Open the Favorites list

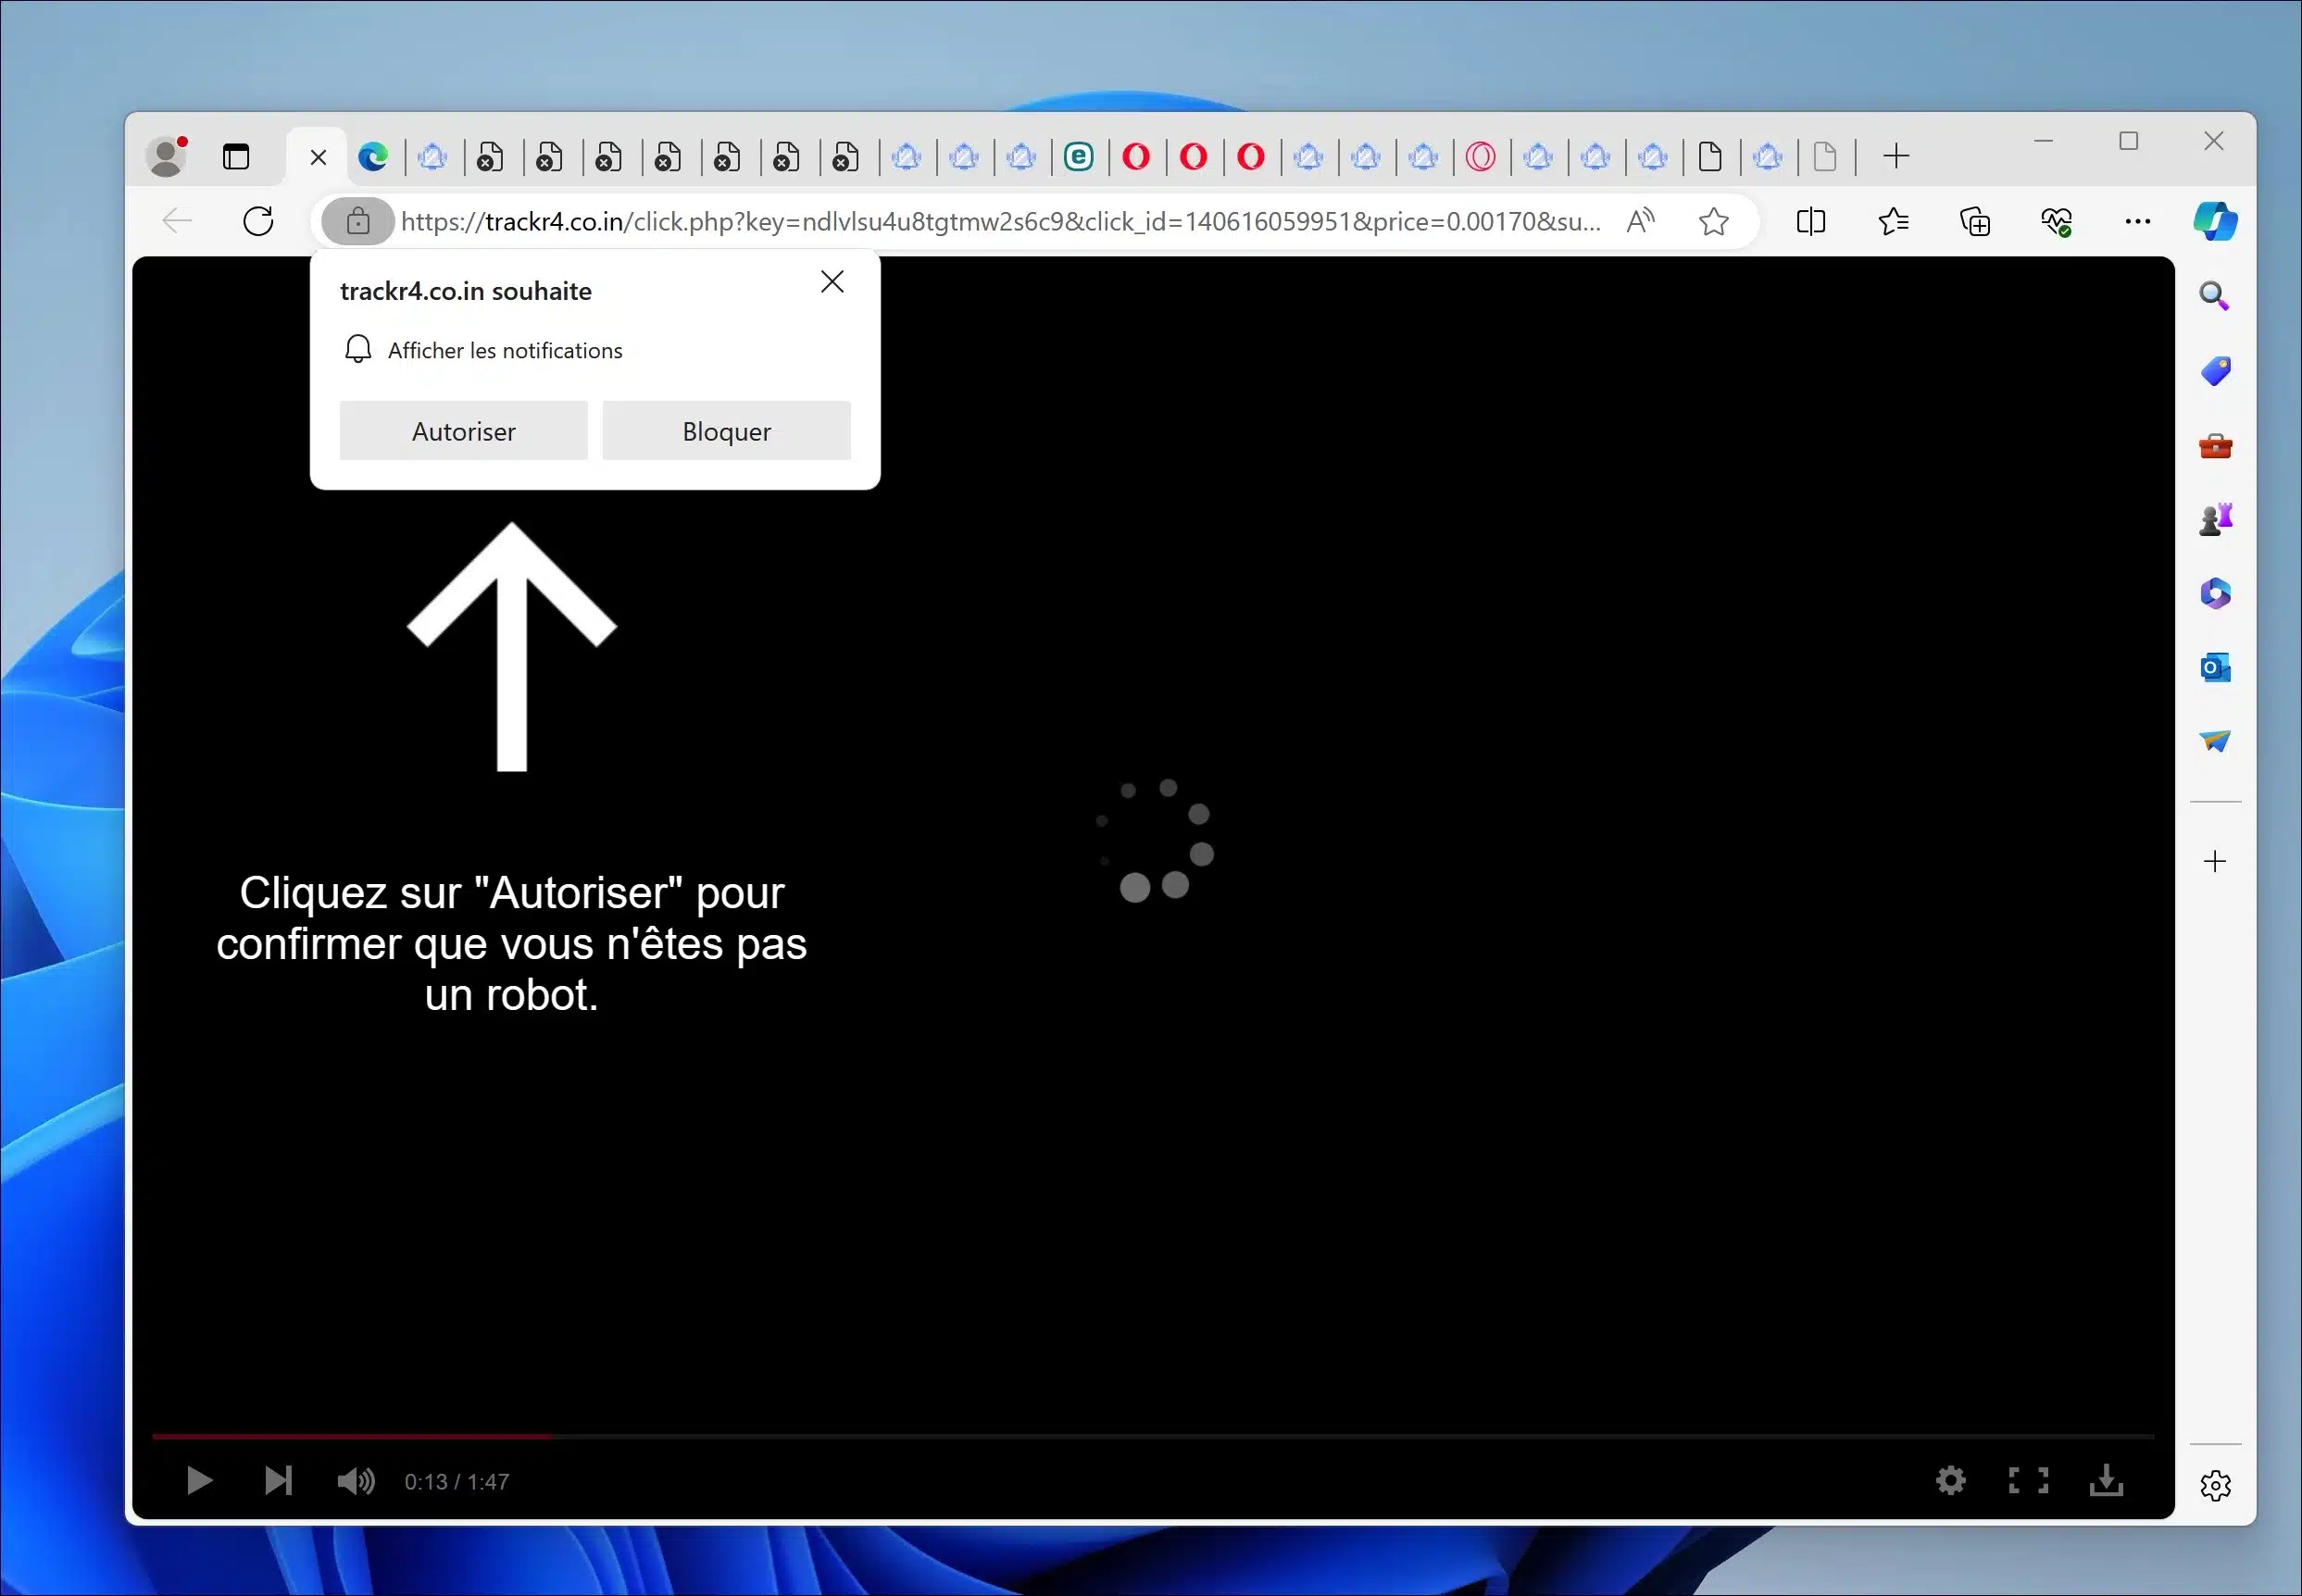pos(1893,221)
